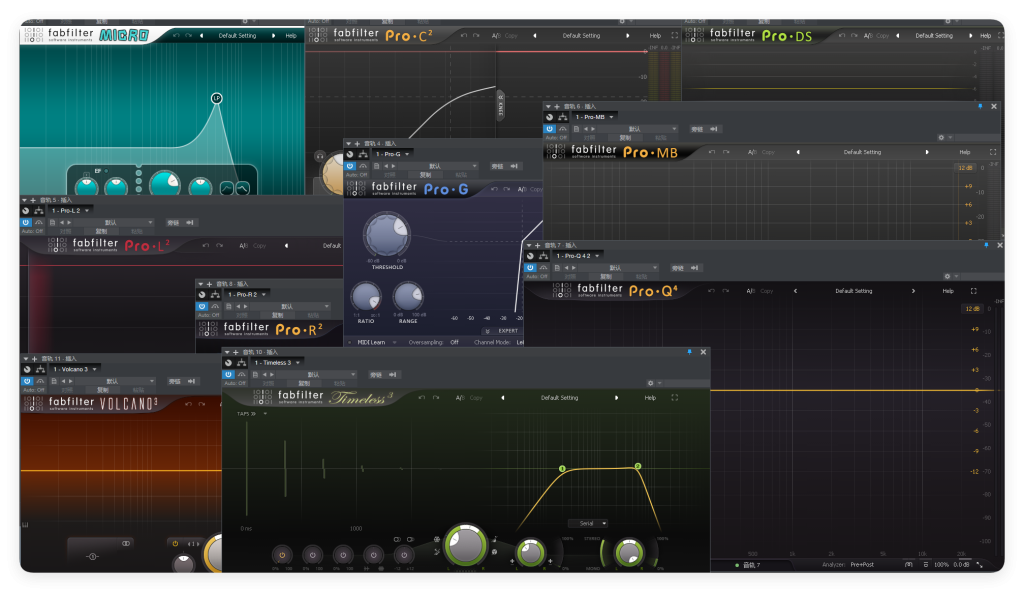This screenshot has height=592, width=1024.
Task: Click the routing icon in the Pro-Q 4 window
Action: point(544,256)
